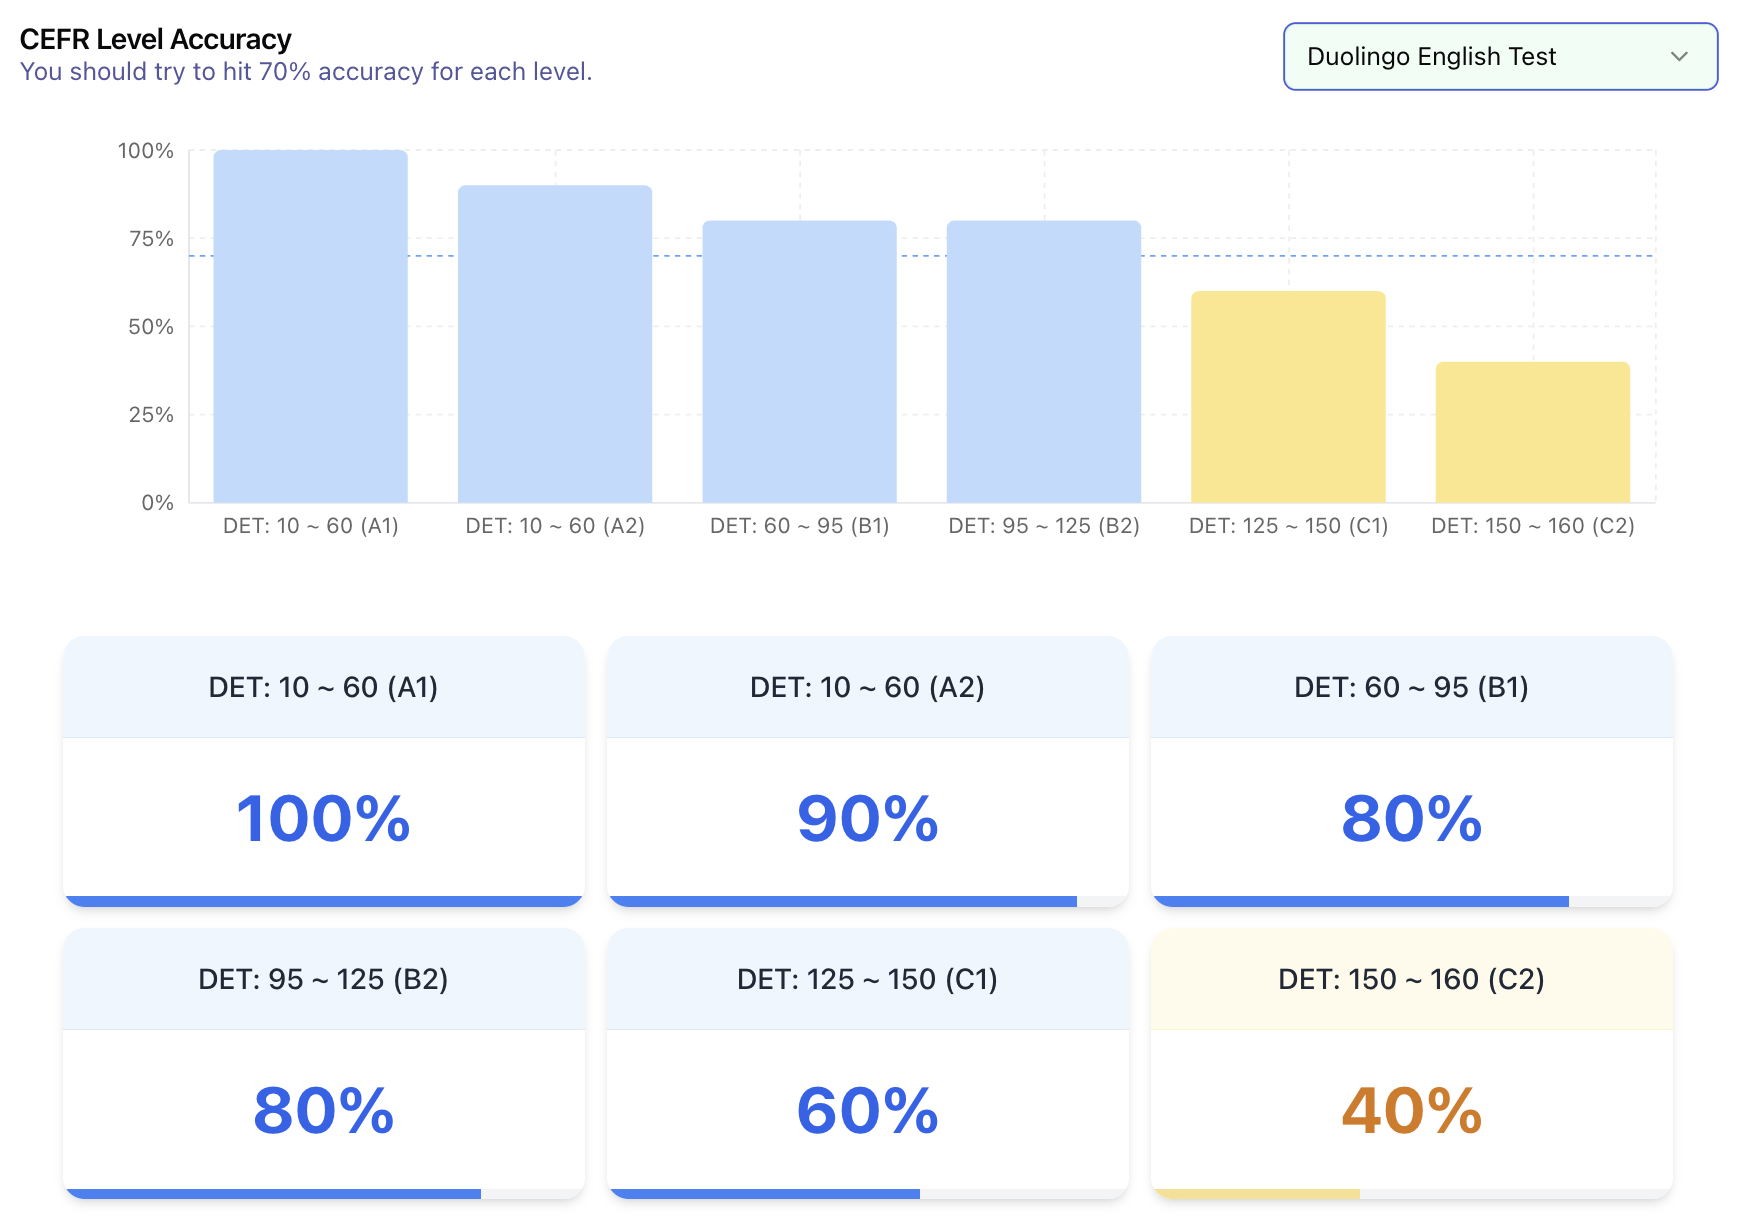Click the B1 80% card header

[x=1412, y=687]
